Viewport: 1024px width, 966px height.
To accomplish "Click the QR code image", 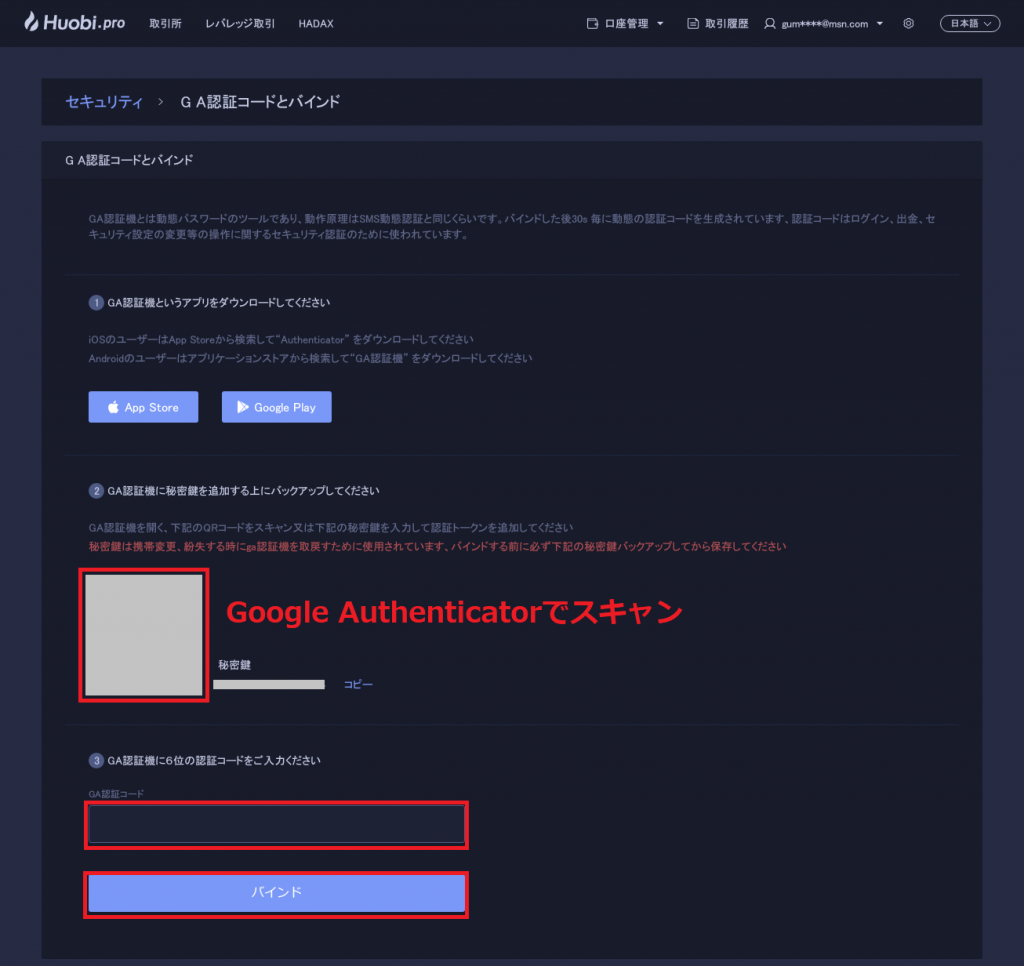I will coord(144,635).
